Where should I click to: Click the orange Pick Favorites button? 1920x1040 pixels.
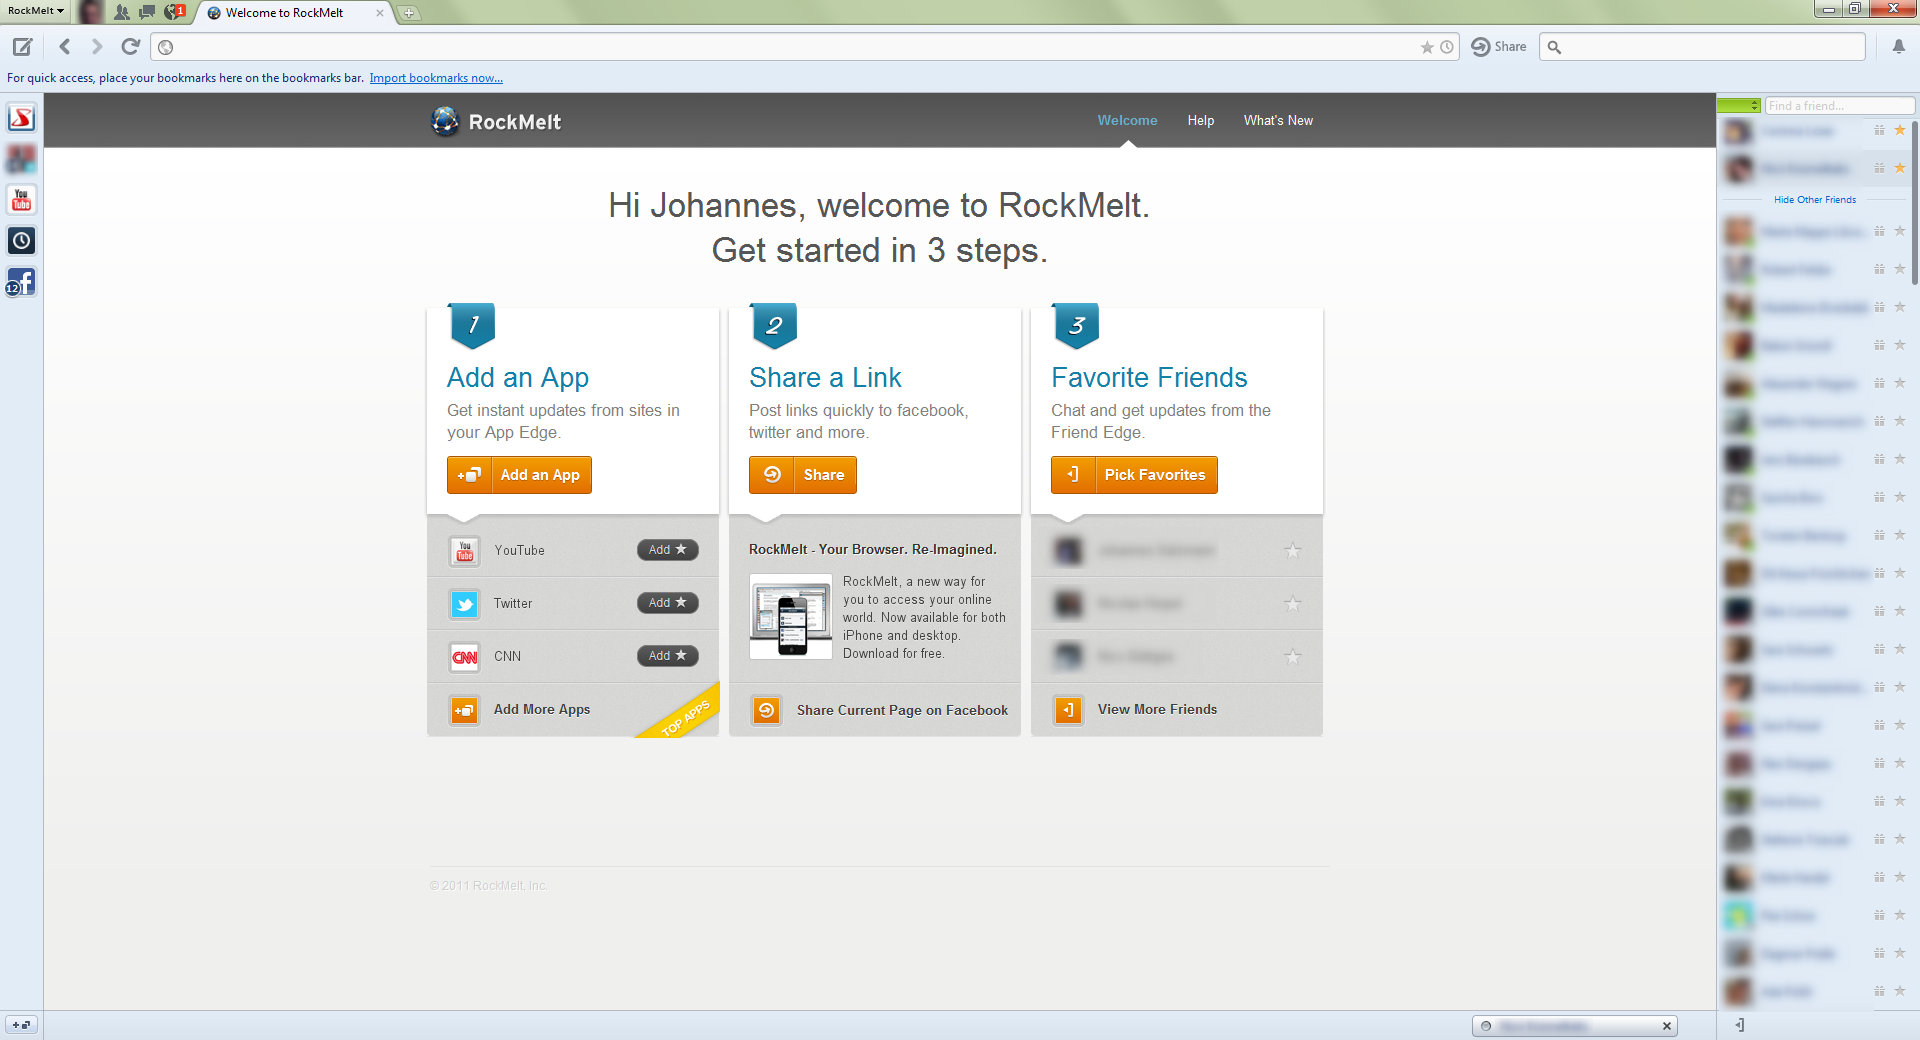1134,475
